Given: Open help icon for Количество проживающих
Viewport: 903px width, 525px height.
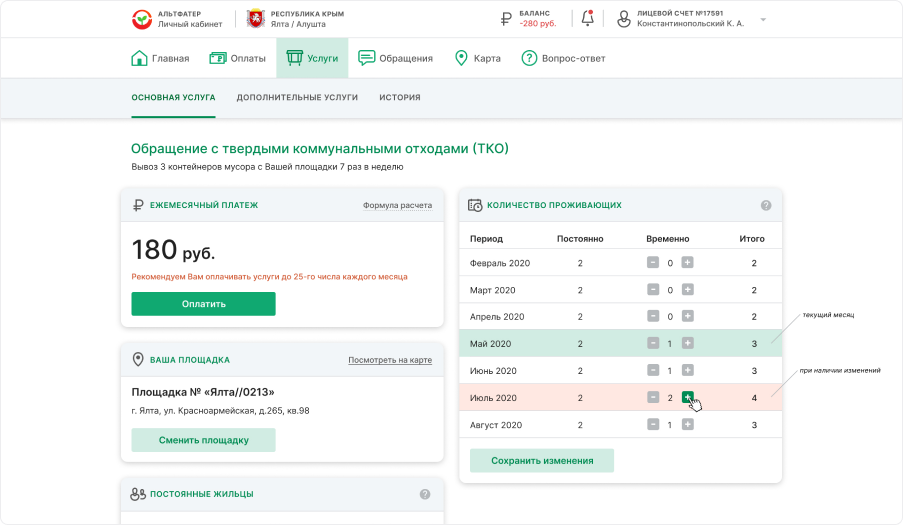Looking at the screenshot, I should (x=766, y=206).
